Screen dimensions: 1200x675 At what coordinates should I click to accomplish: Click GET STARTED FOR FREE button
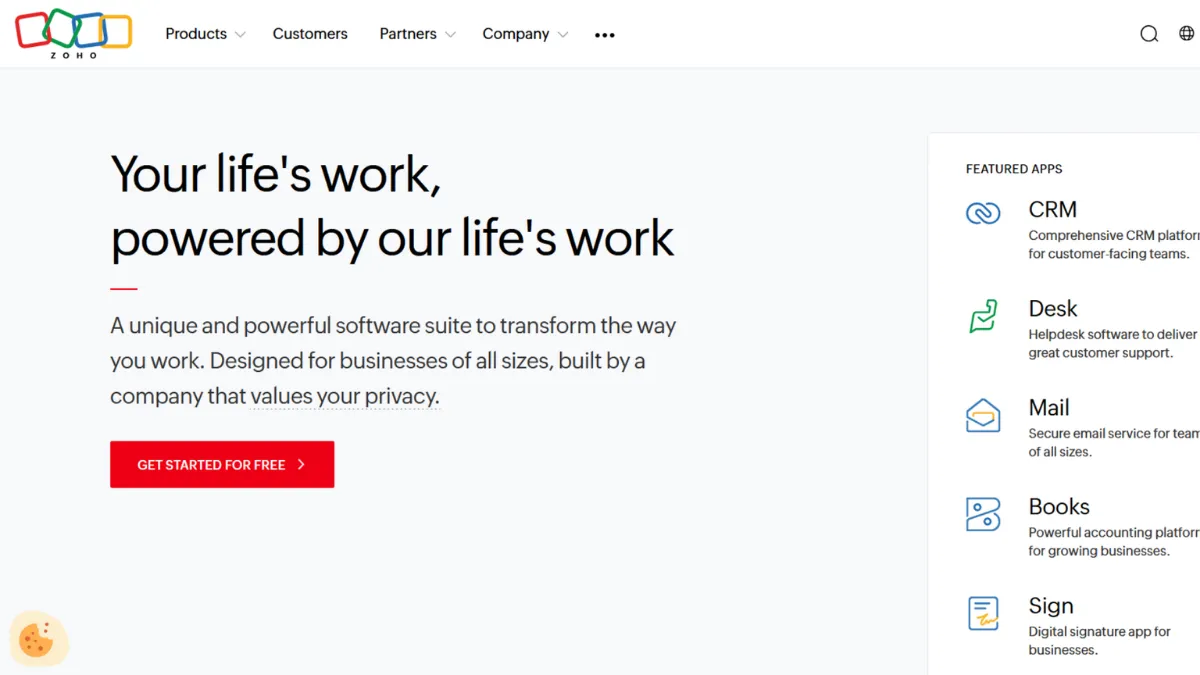(x=221, y=464)
